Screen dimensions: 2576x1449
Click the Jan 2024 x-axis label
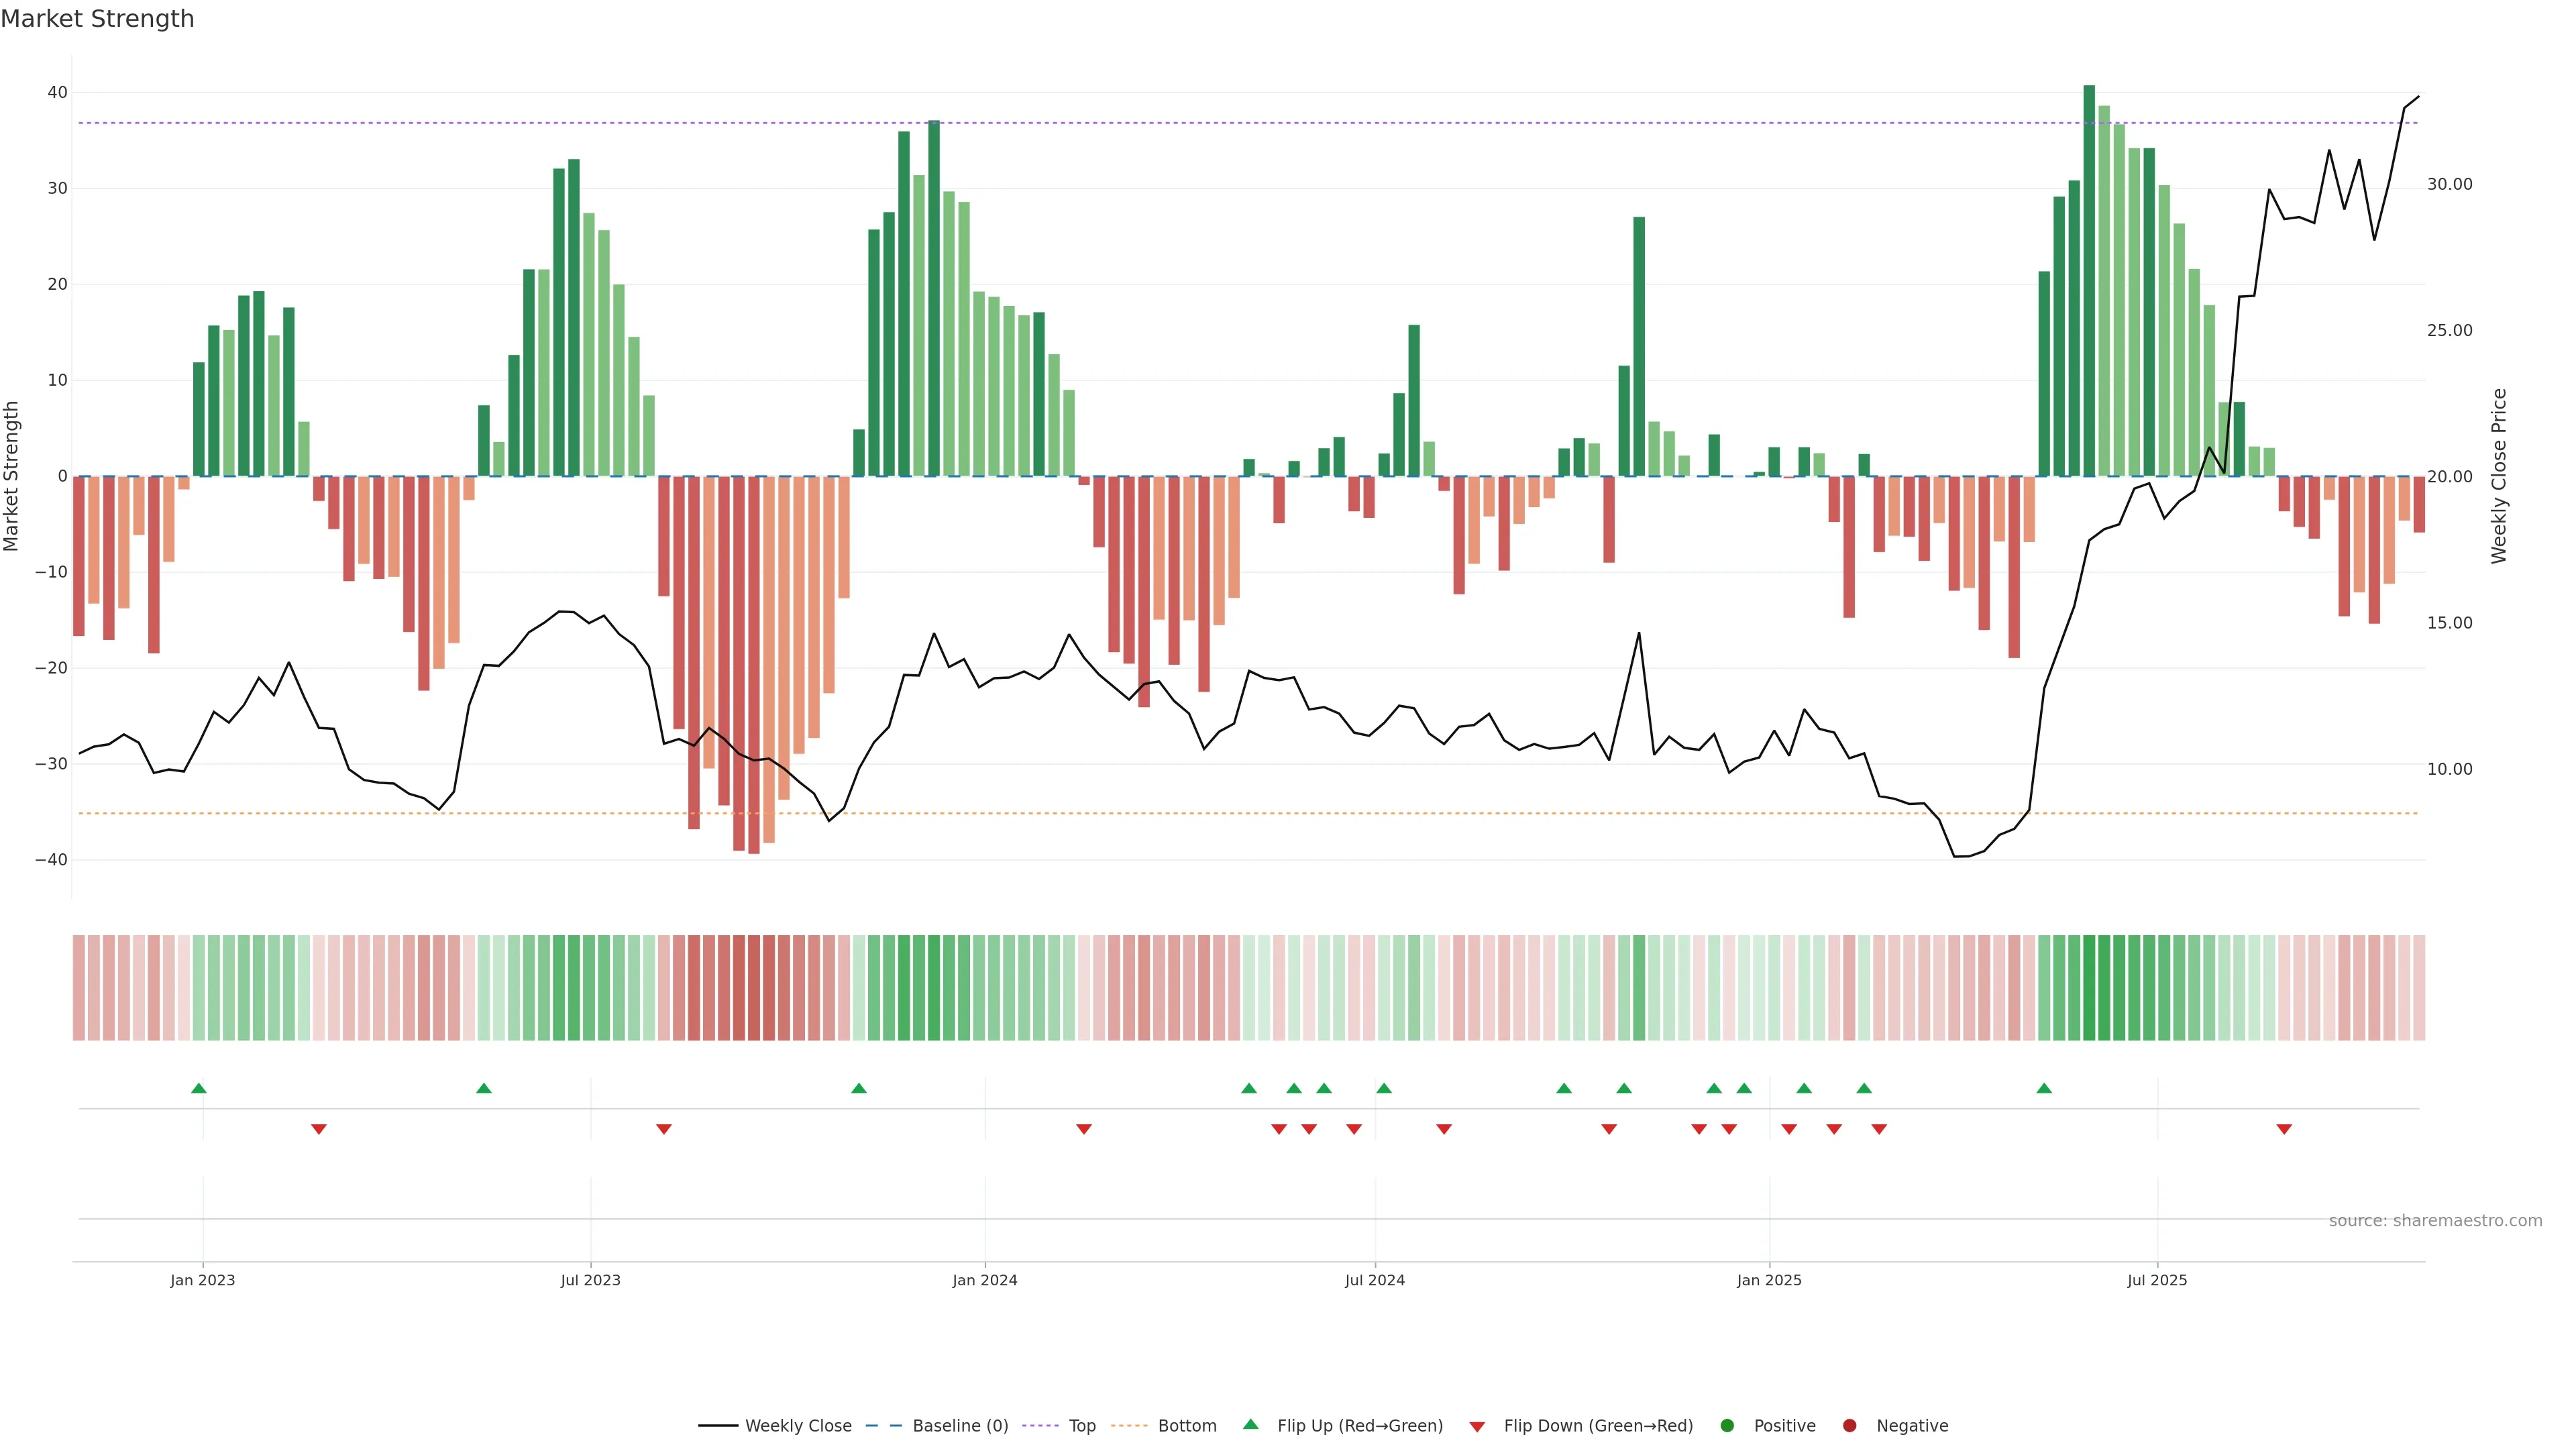pos(985,1280)
